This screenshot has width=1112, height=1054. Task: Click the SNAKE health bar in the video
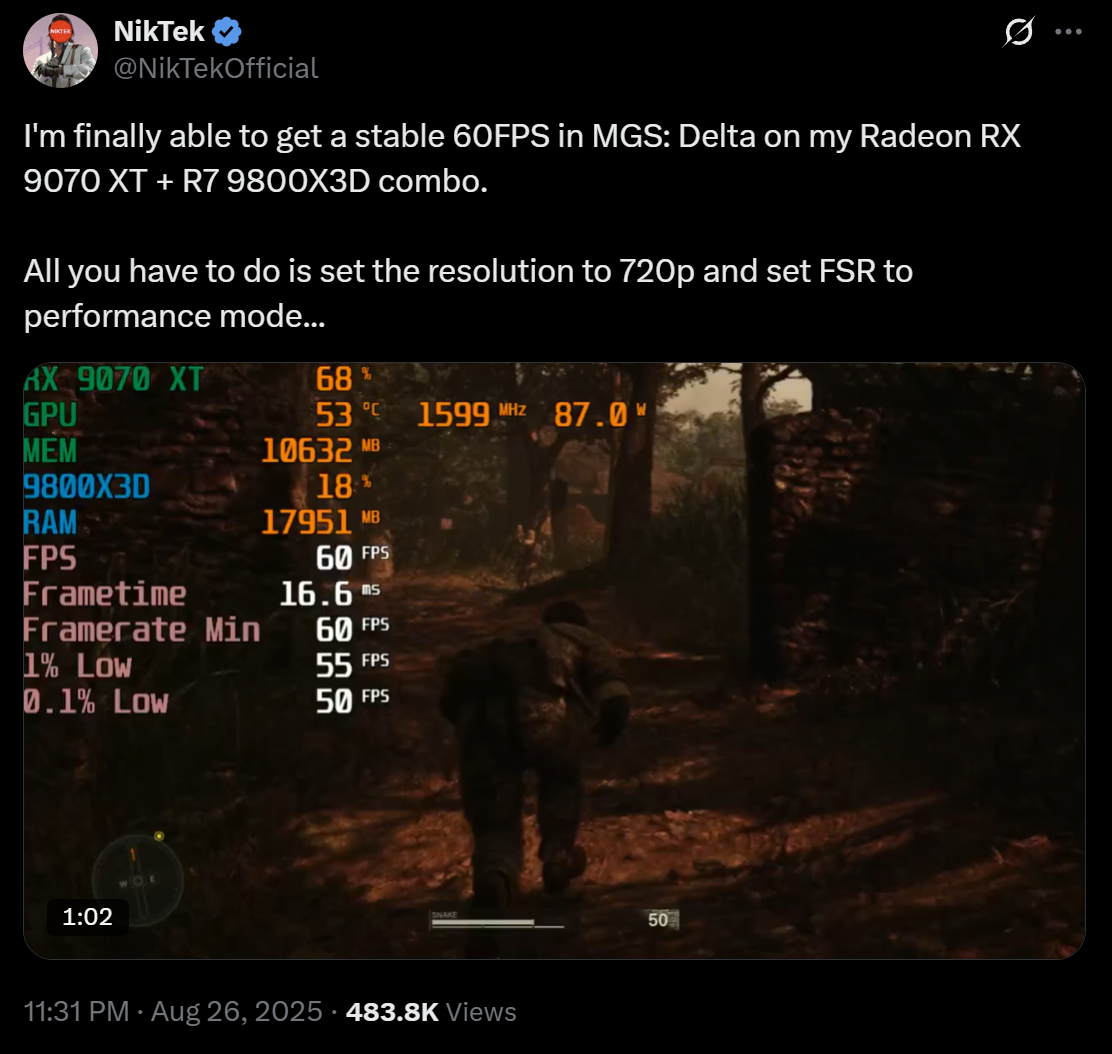coord(497,920)
